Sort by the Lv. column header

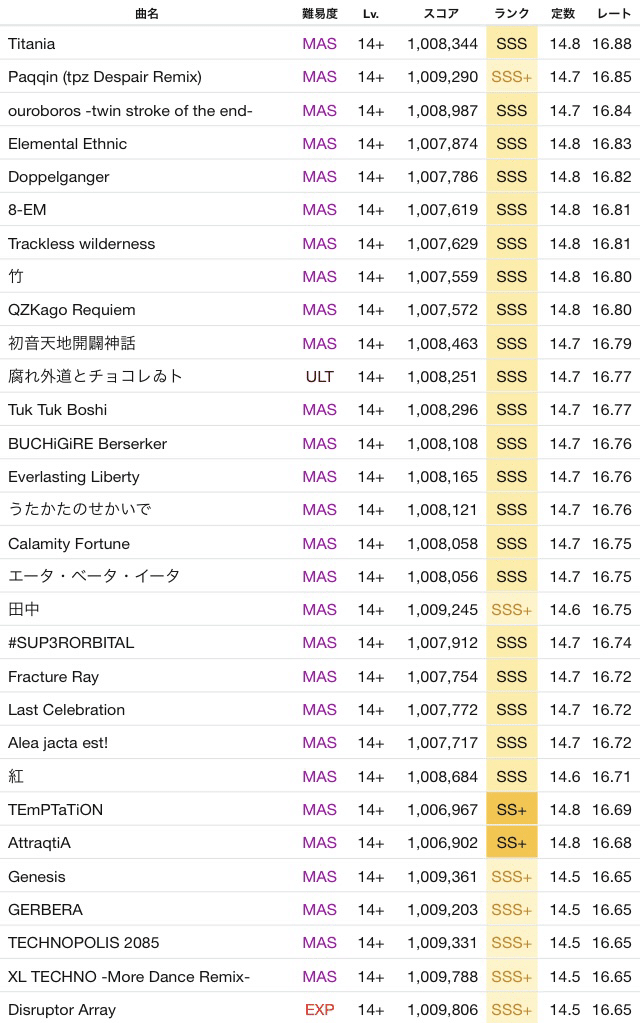pos(371,14)
